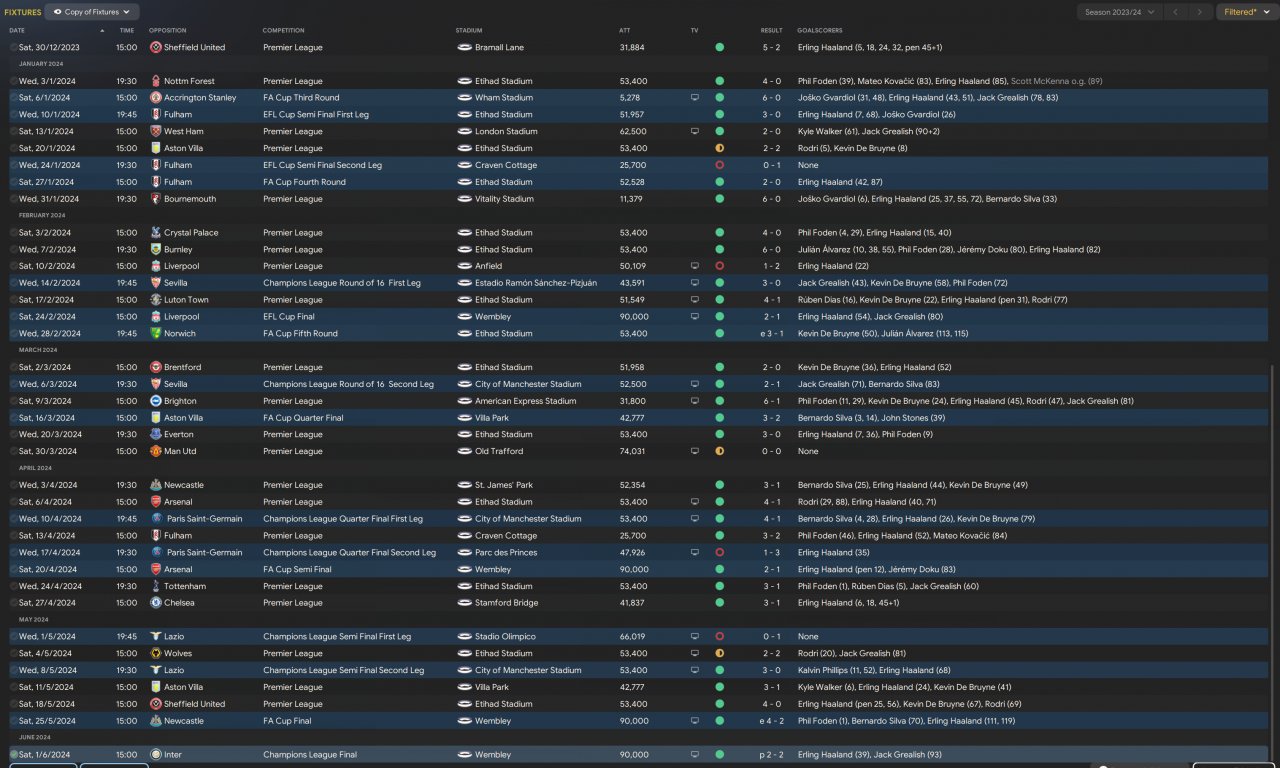
Task: Open the EFL Cup Final competition link
Action: tap(290, 317)
